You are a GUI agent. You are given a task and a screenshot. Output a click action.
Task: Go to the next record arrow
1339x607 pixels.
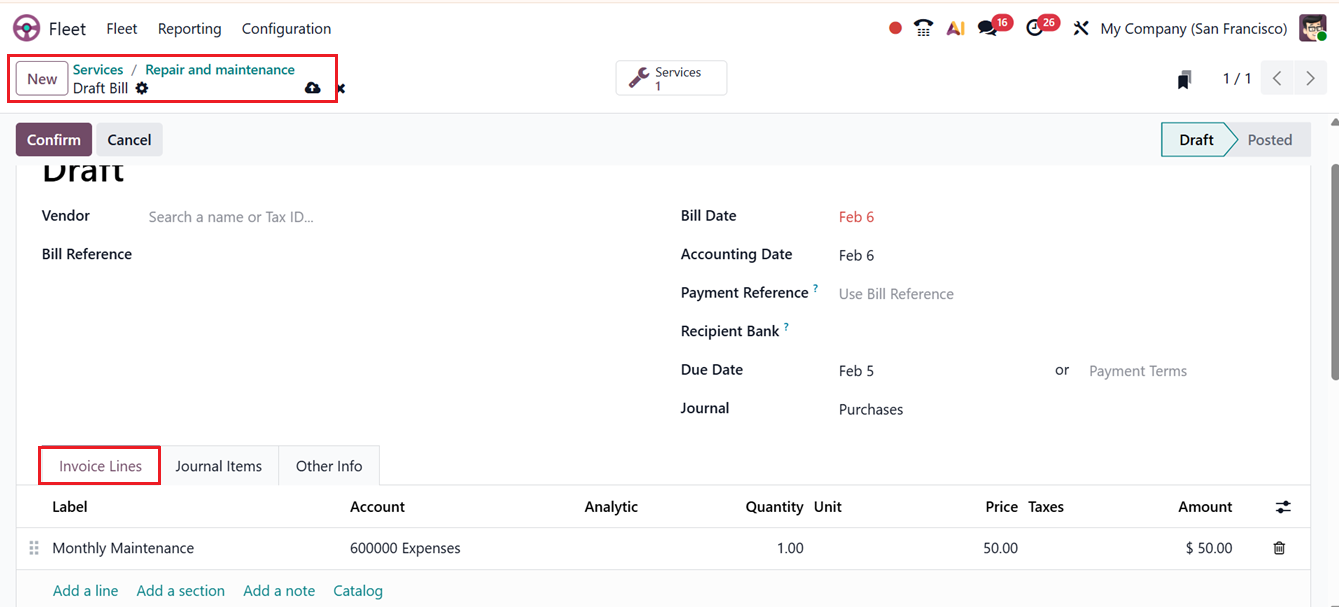pyautogui.click(x=1310, y=79)
